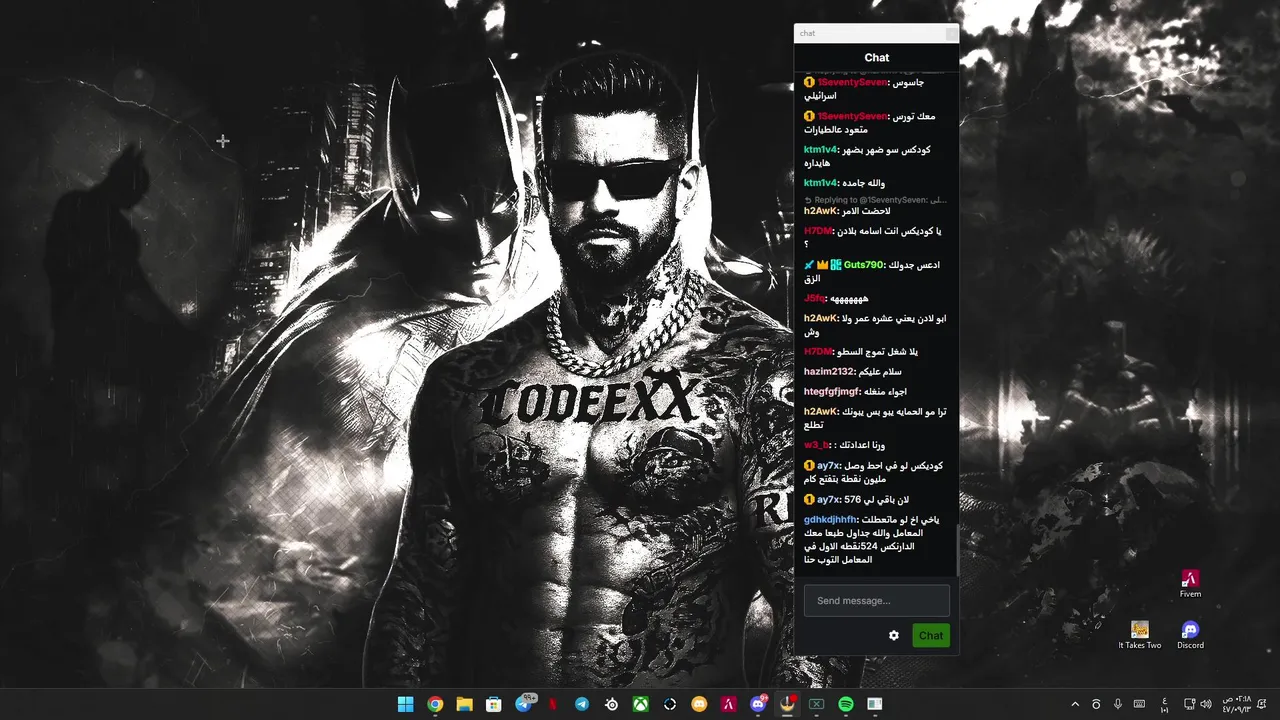Image resolution: width=1280 pixels, height=720 pixels.
Task: Open the Telegram icon without a badge
Action: coord(582,704)
